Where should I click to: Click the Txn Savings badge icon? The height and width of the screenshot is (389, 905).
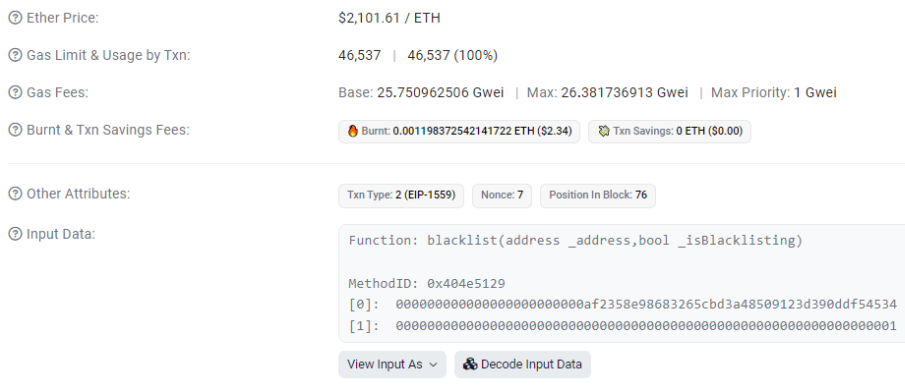[x=604, y=131]
